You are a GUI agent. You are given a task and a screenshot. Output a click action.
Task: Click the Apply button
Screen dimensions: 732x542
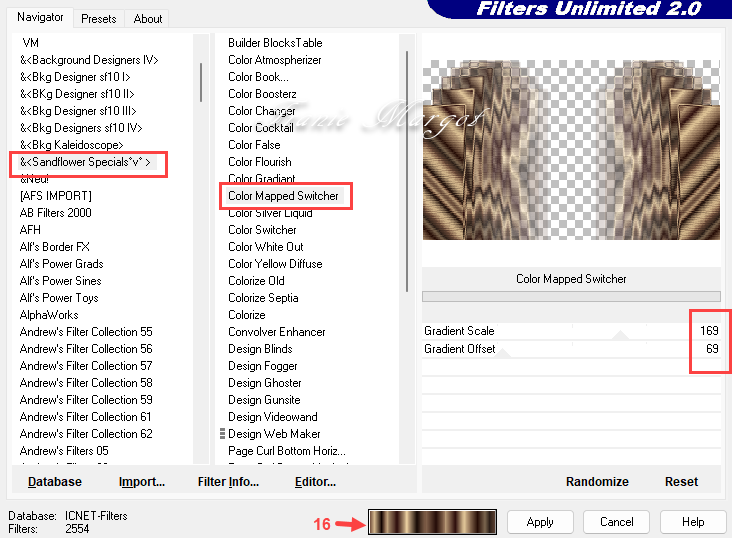[x=539, y=522]
